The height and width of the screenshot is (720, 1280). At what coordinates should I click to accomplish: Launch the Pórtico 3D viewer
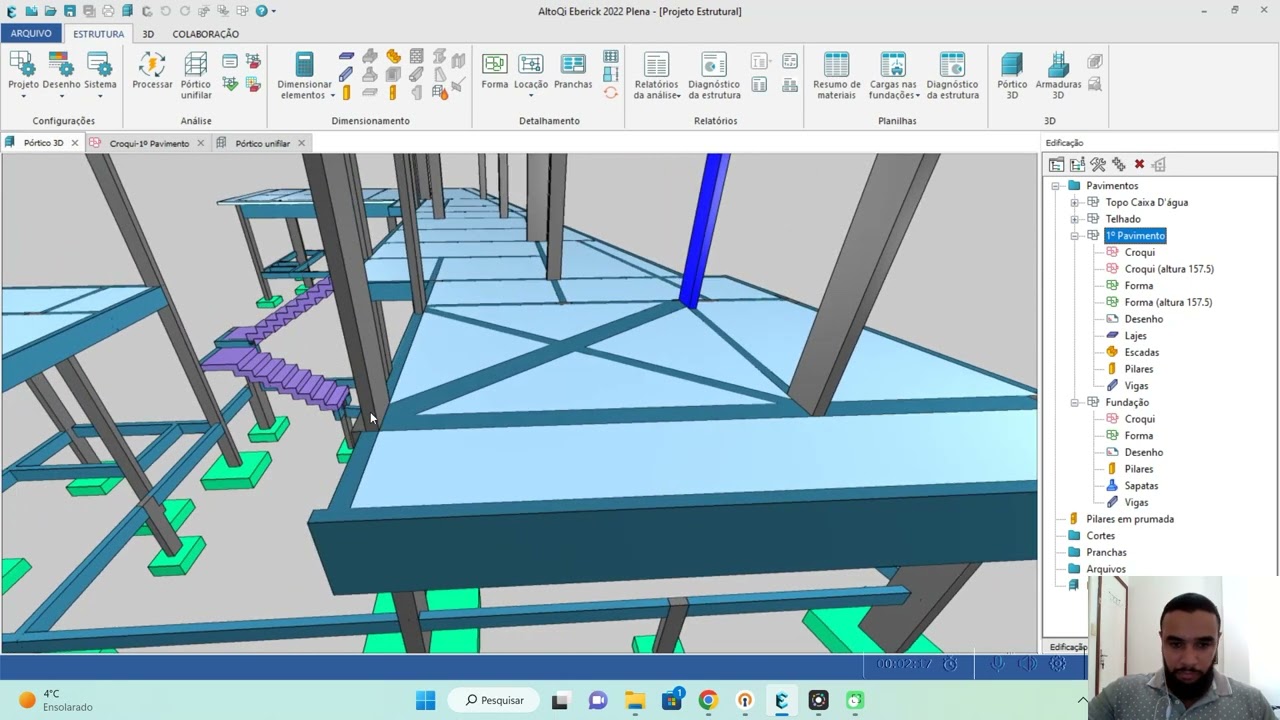click(x=1012, y=76)
